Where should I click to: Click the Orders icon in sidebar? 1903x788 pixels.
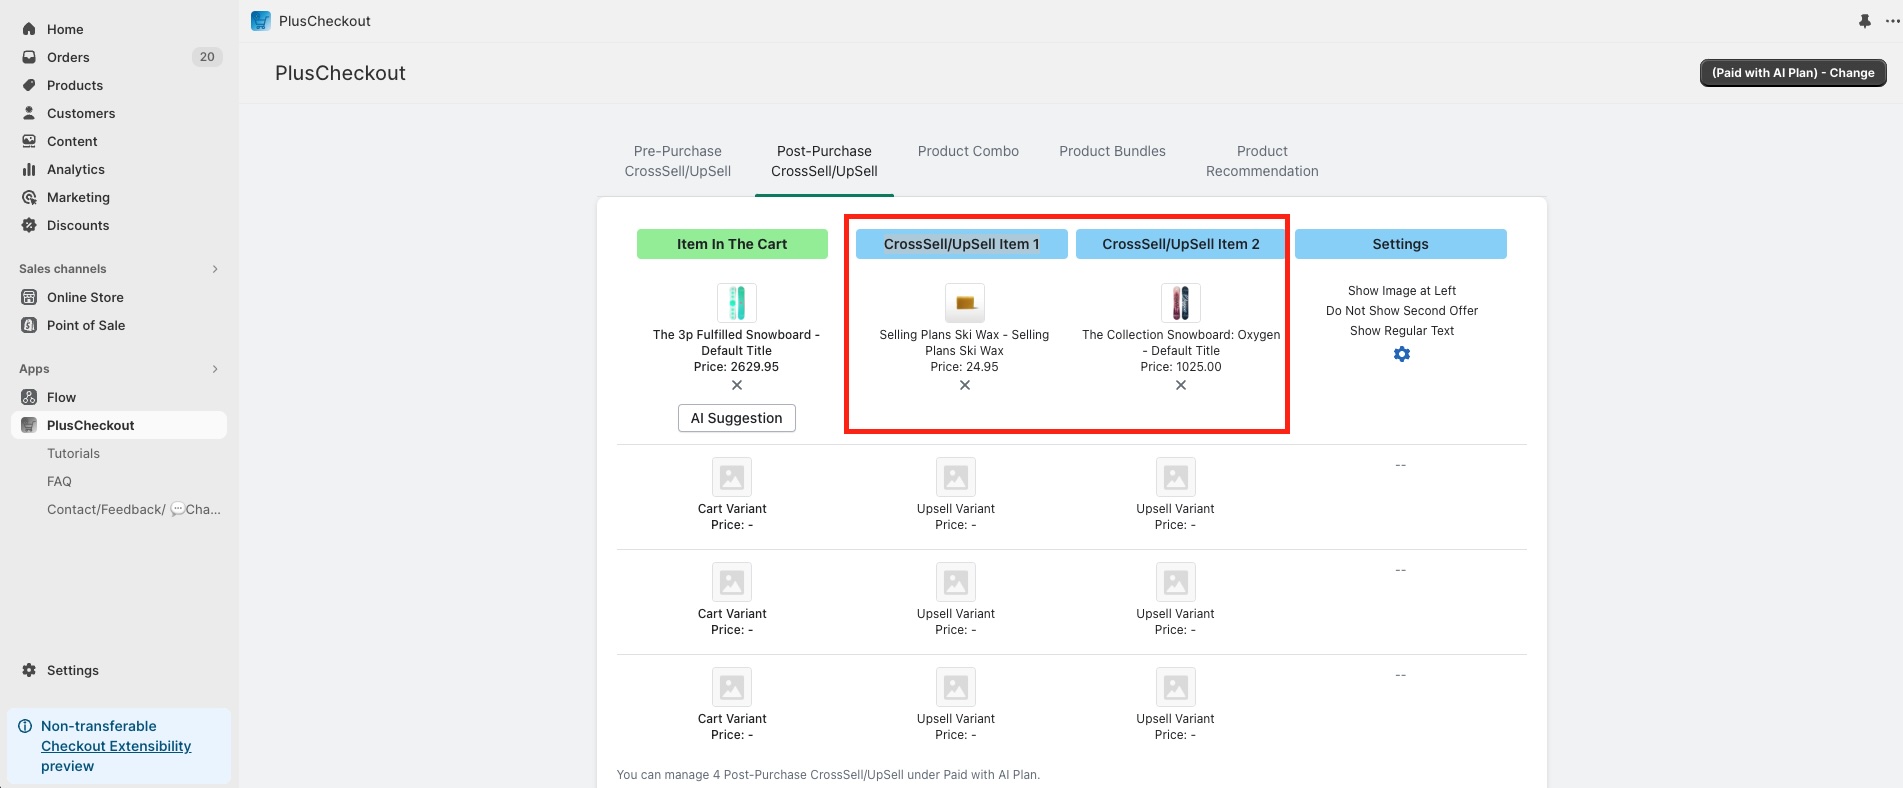pyautogui.click(x=29, y=57)
